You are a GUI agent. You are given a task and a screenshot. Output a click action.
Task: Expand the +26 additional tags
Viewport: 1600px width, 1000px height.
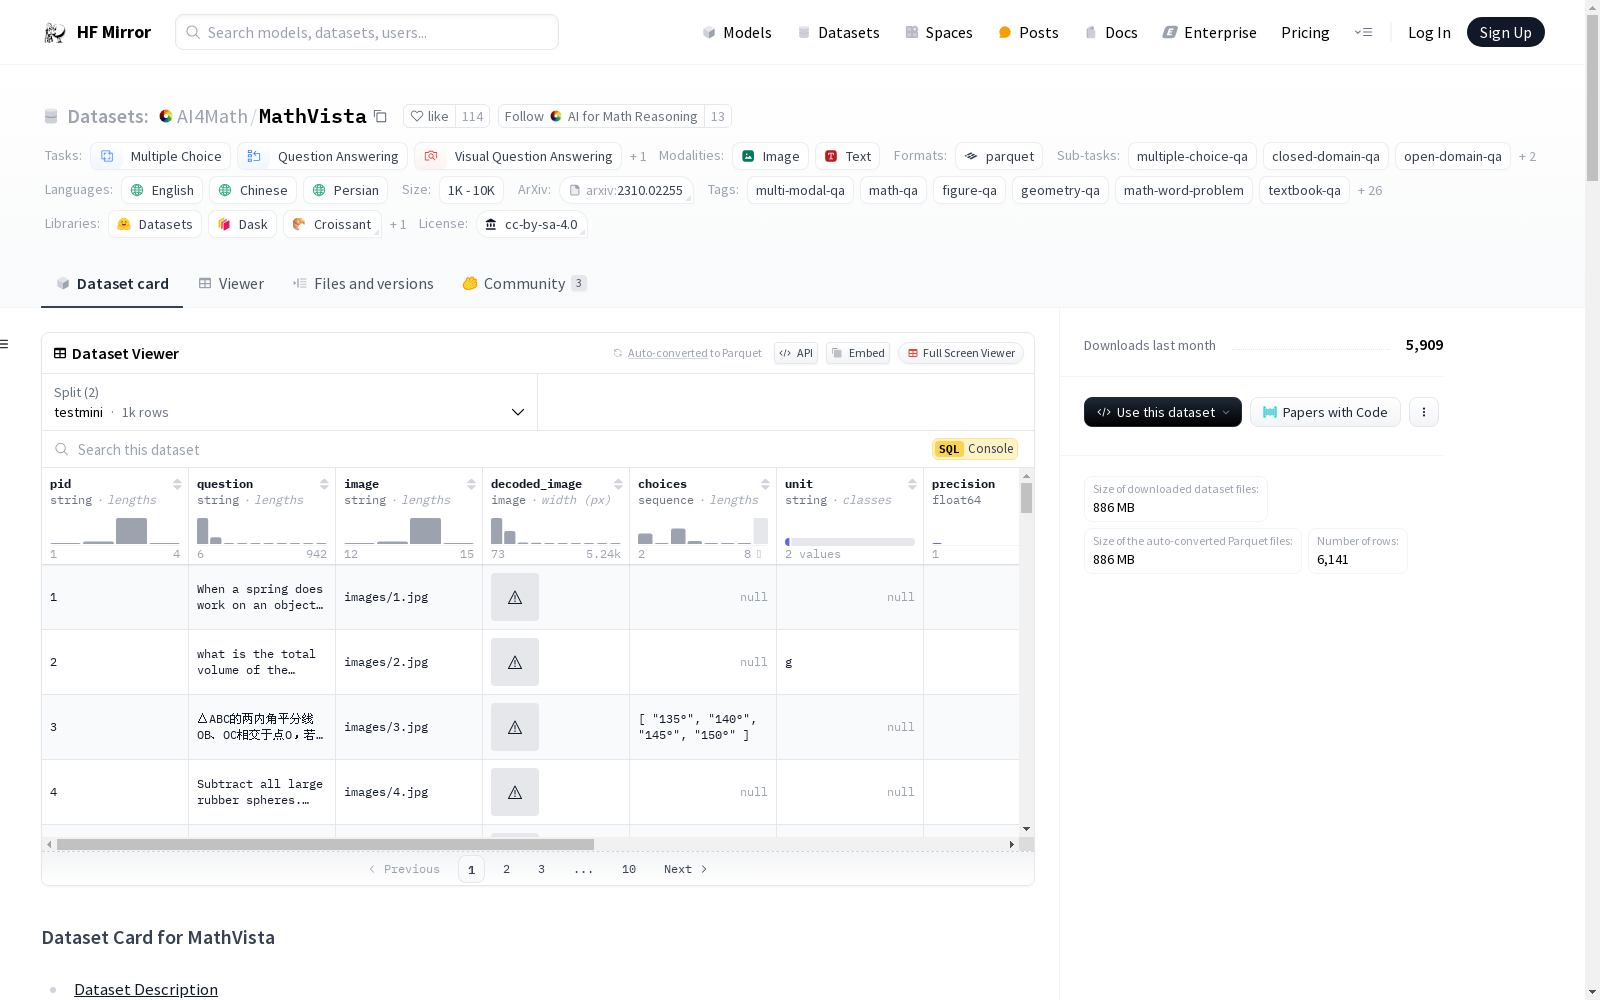(x=1370, y=190)
